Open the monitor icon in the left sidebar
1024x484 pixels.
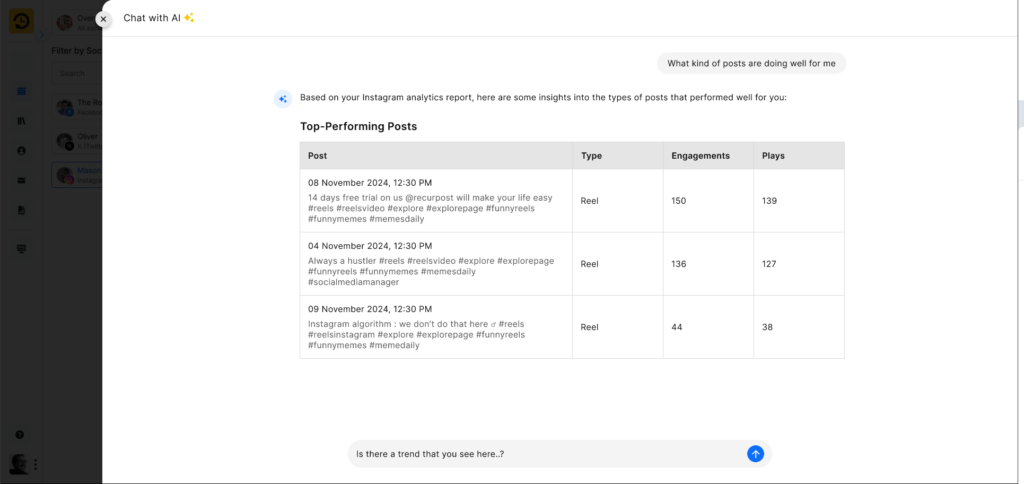coord(21,249)
